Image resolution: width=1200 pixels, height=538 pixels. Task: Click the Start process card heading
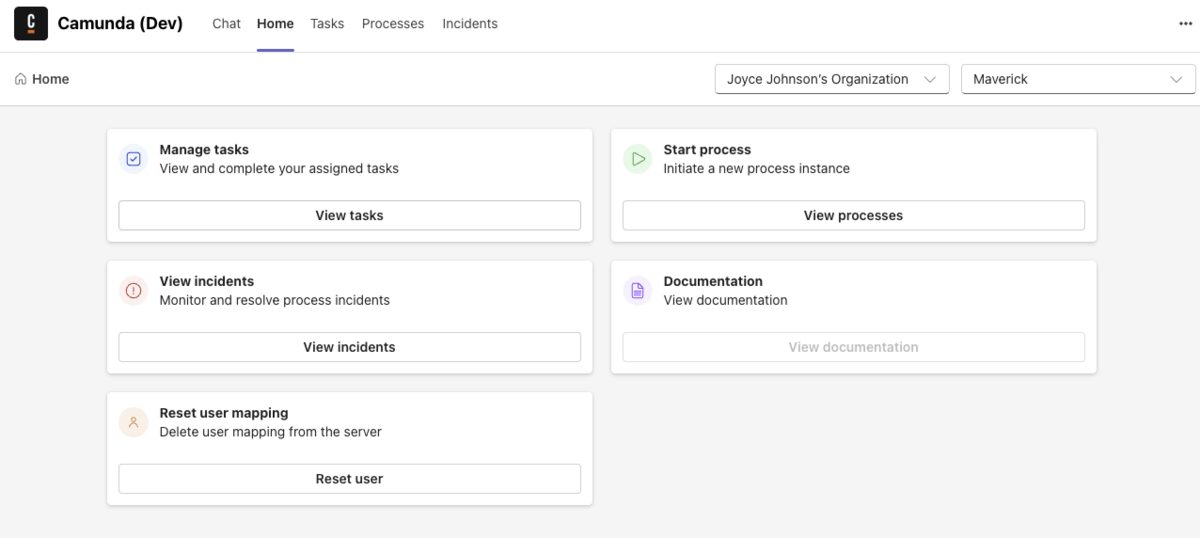(x=707, y=150)
